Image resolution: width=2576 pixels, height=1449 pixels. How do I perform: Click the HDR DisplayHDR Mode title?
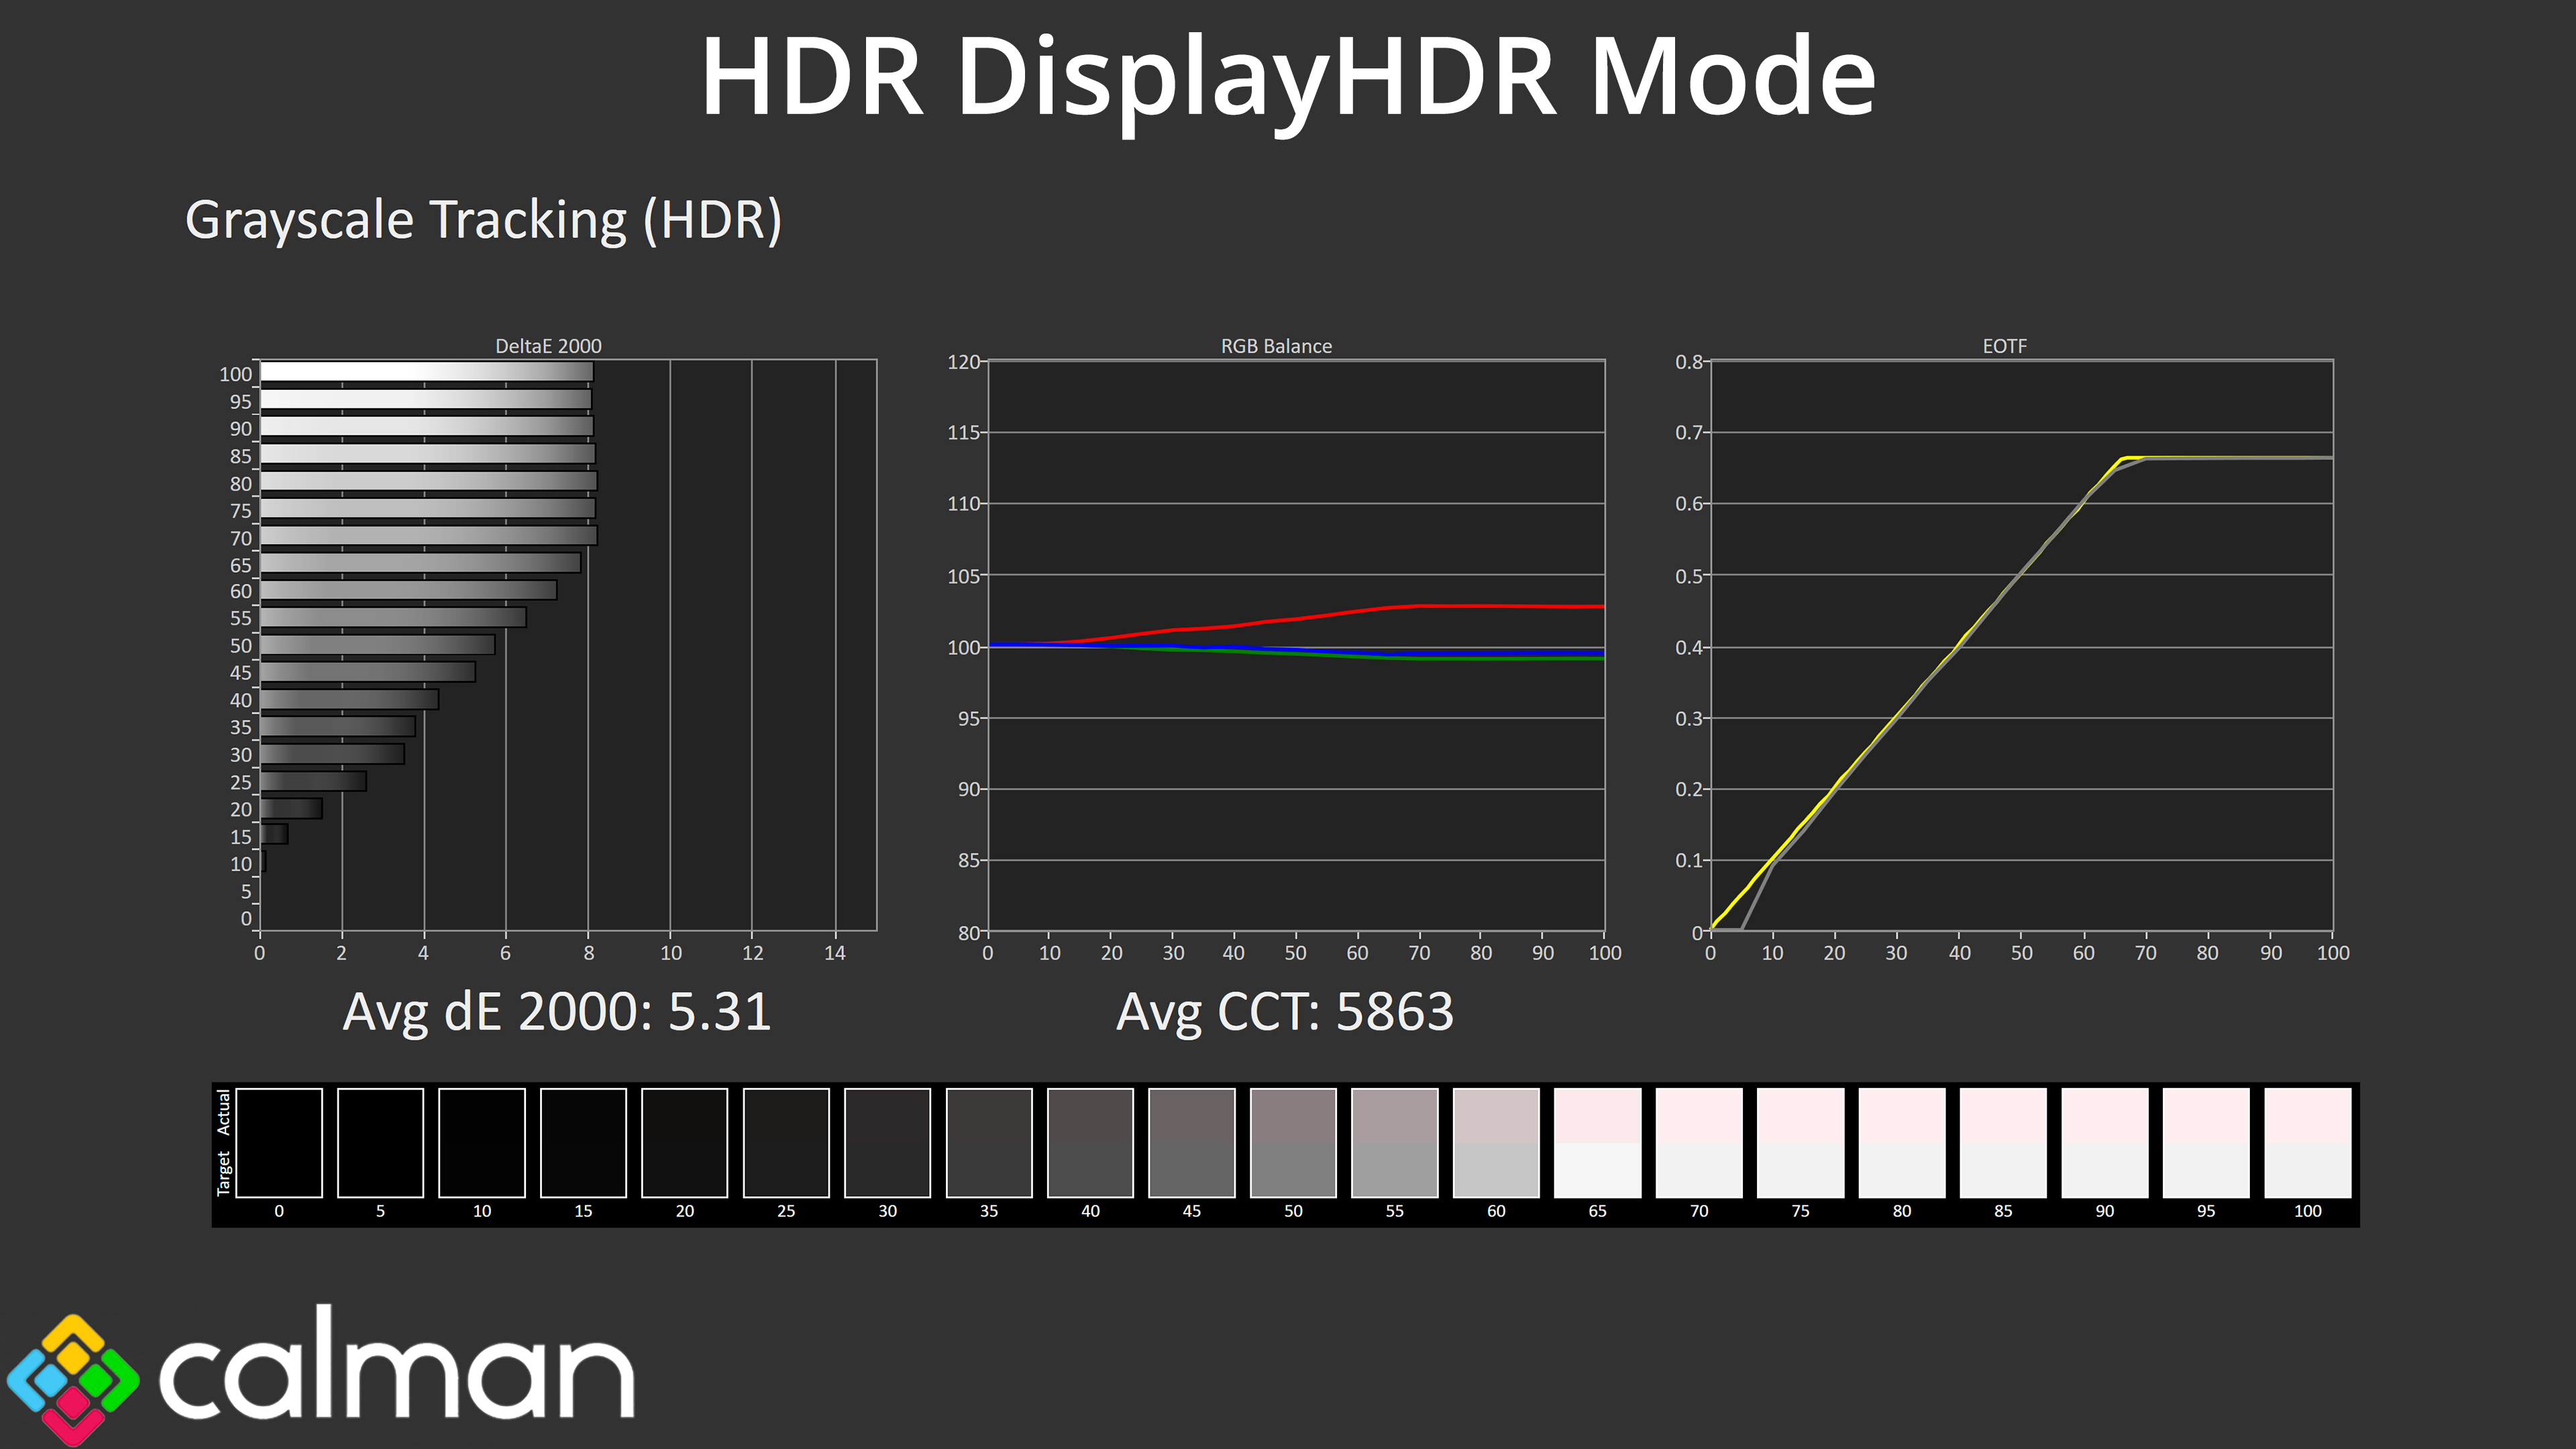click(x=1287, y=78)
